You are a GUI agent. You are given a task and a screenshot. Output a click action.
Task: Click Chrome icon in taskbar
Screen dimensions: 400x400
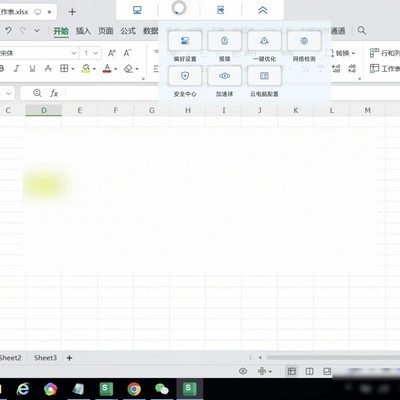coord(134,389)
